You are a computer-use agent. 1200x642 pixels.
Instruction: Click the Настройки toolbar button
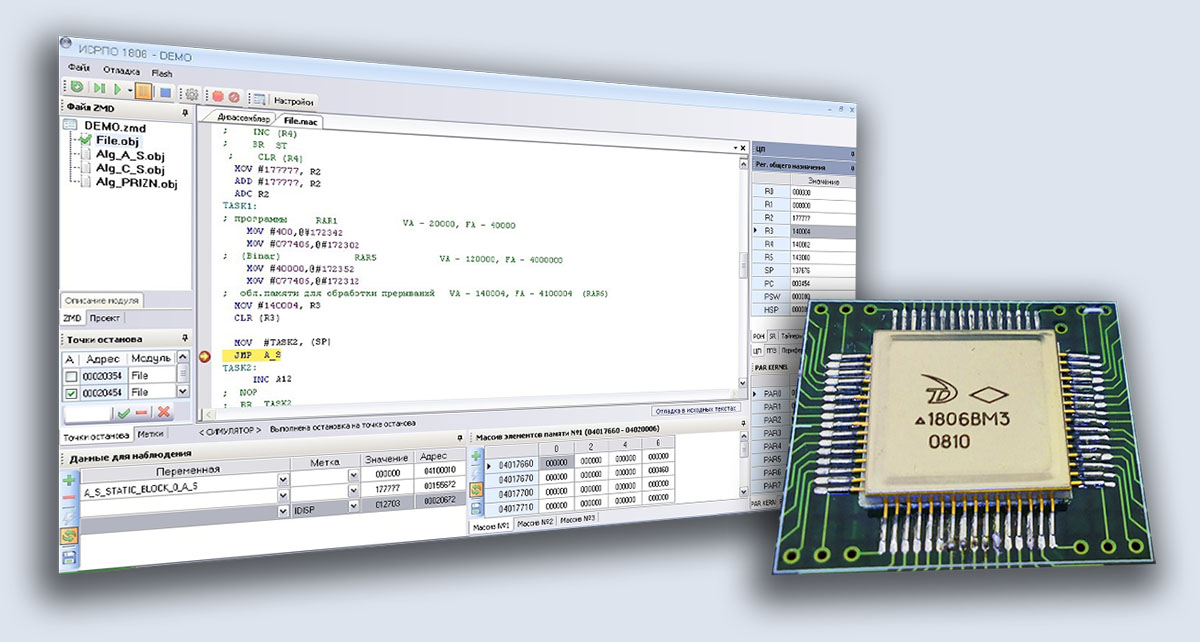click(x=295, y=101)
